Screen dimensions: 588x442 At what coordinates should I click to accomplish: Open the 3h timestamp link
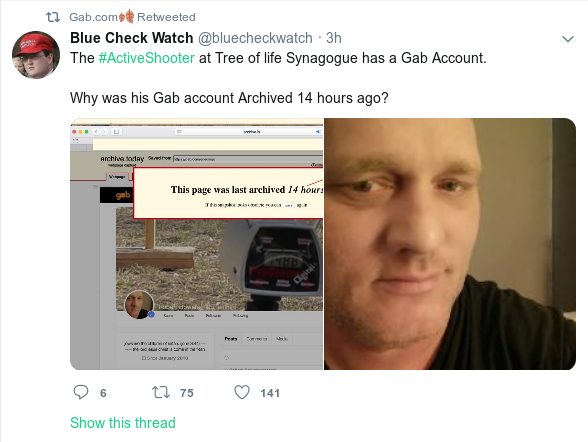click(333, 38)
